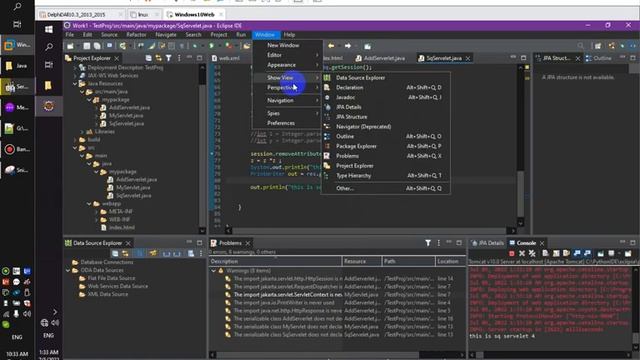Click Link with Editor icon in Project Explorer
640x360 pixels.
[158, 58]
